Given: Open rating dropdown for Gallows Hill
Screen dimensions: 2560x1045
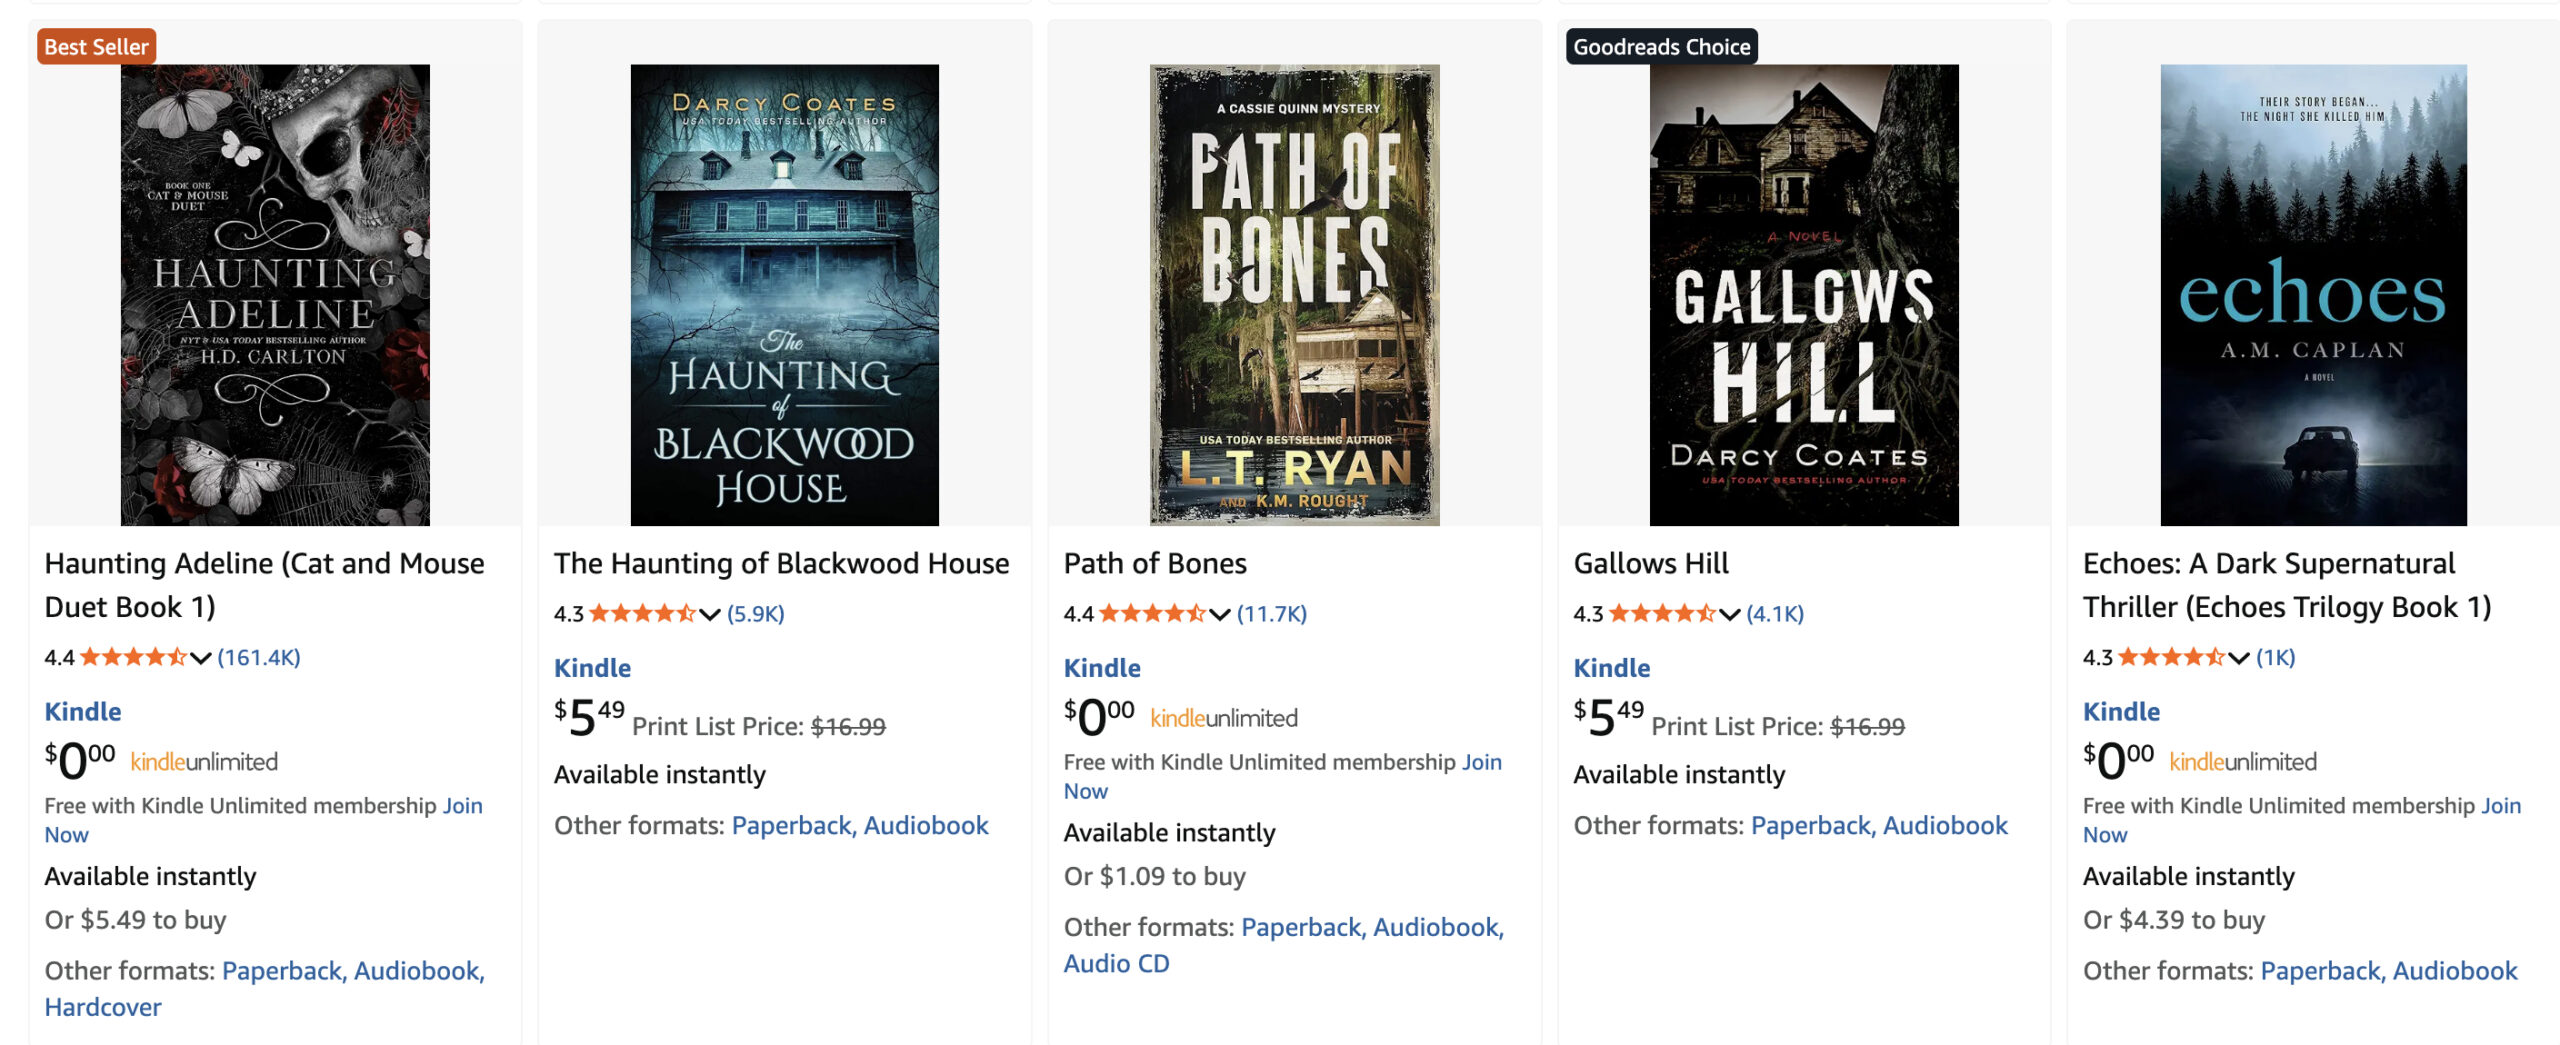Looking at the screenshot, I should coord(1730,614).
